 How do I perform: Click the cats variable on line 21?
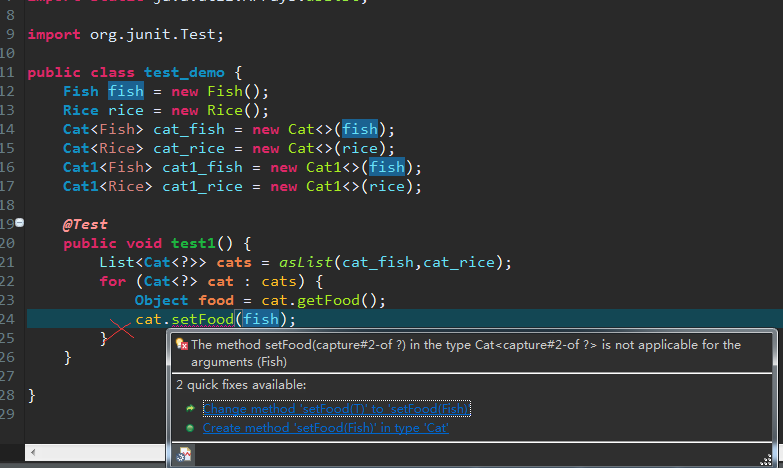(234, 262)
